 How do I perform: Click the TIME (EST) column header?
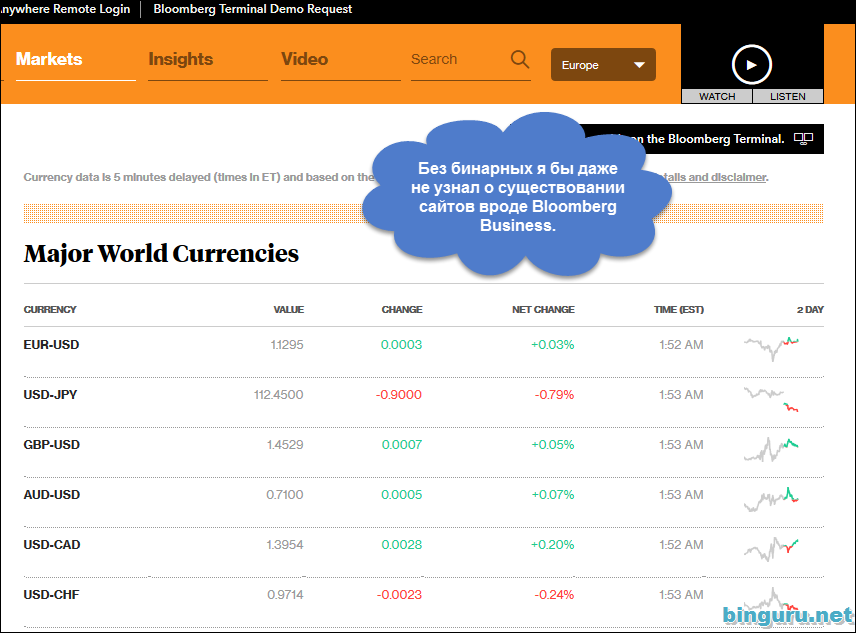pyautogui.click(x=679, y=309)
